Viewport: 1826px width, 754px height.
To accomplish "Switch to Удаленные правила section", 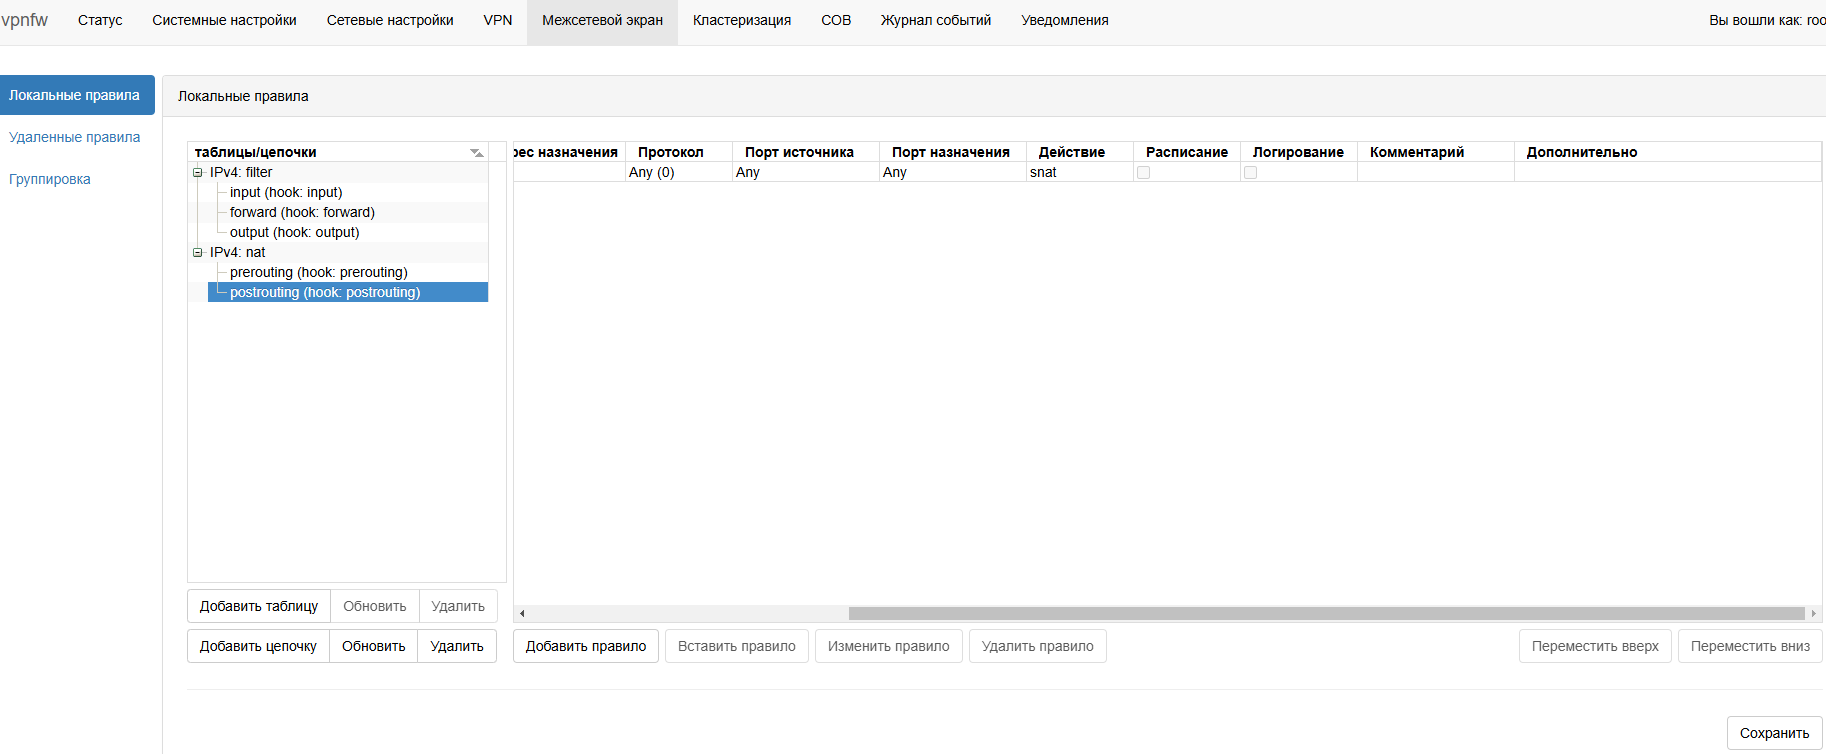I will pyautogui.click(x=75, y=138).
